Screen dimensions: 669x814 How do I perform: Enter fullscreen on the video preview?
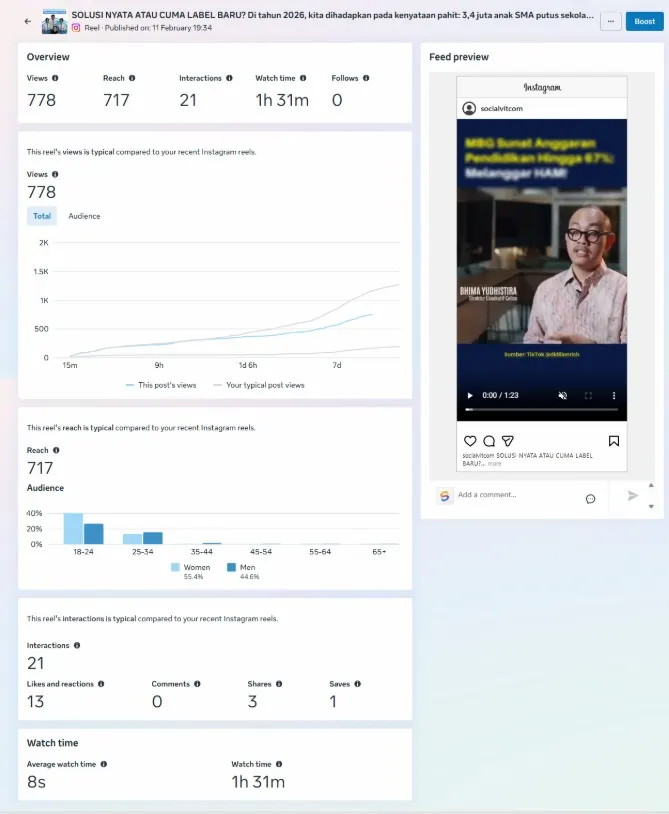pyautogui.click(x=588, y=396)
